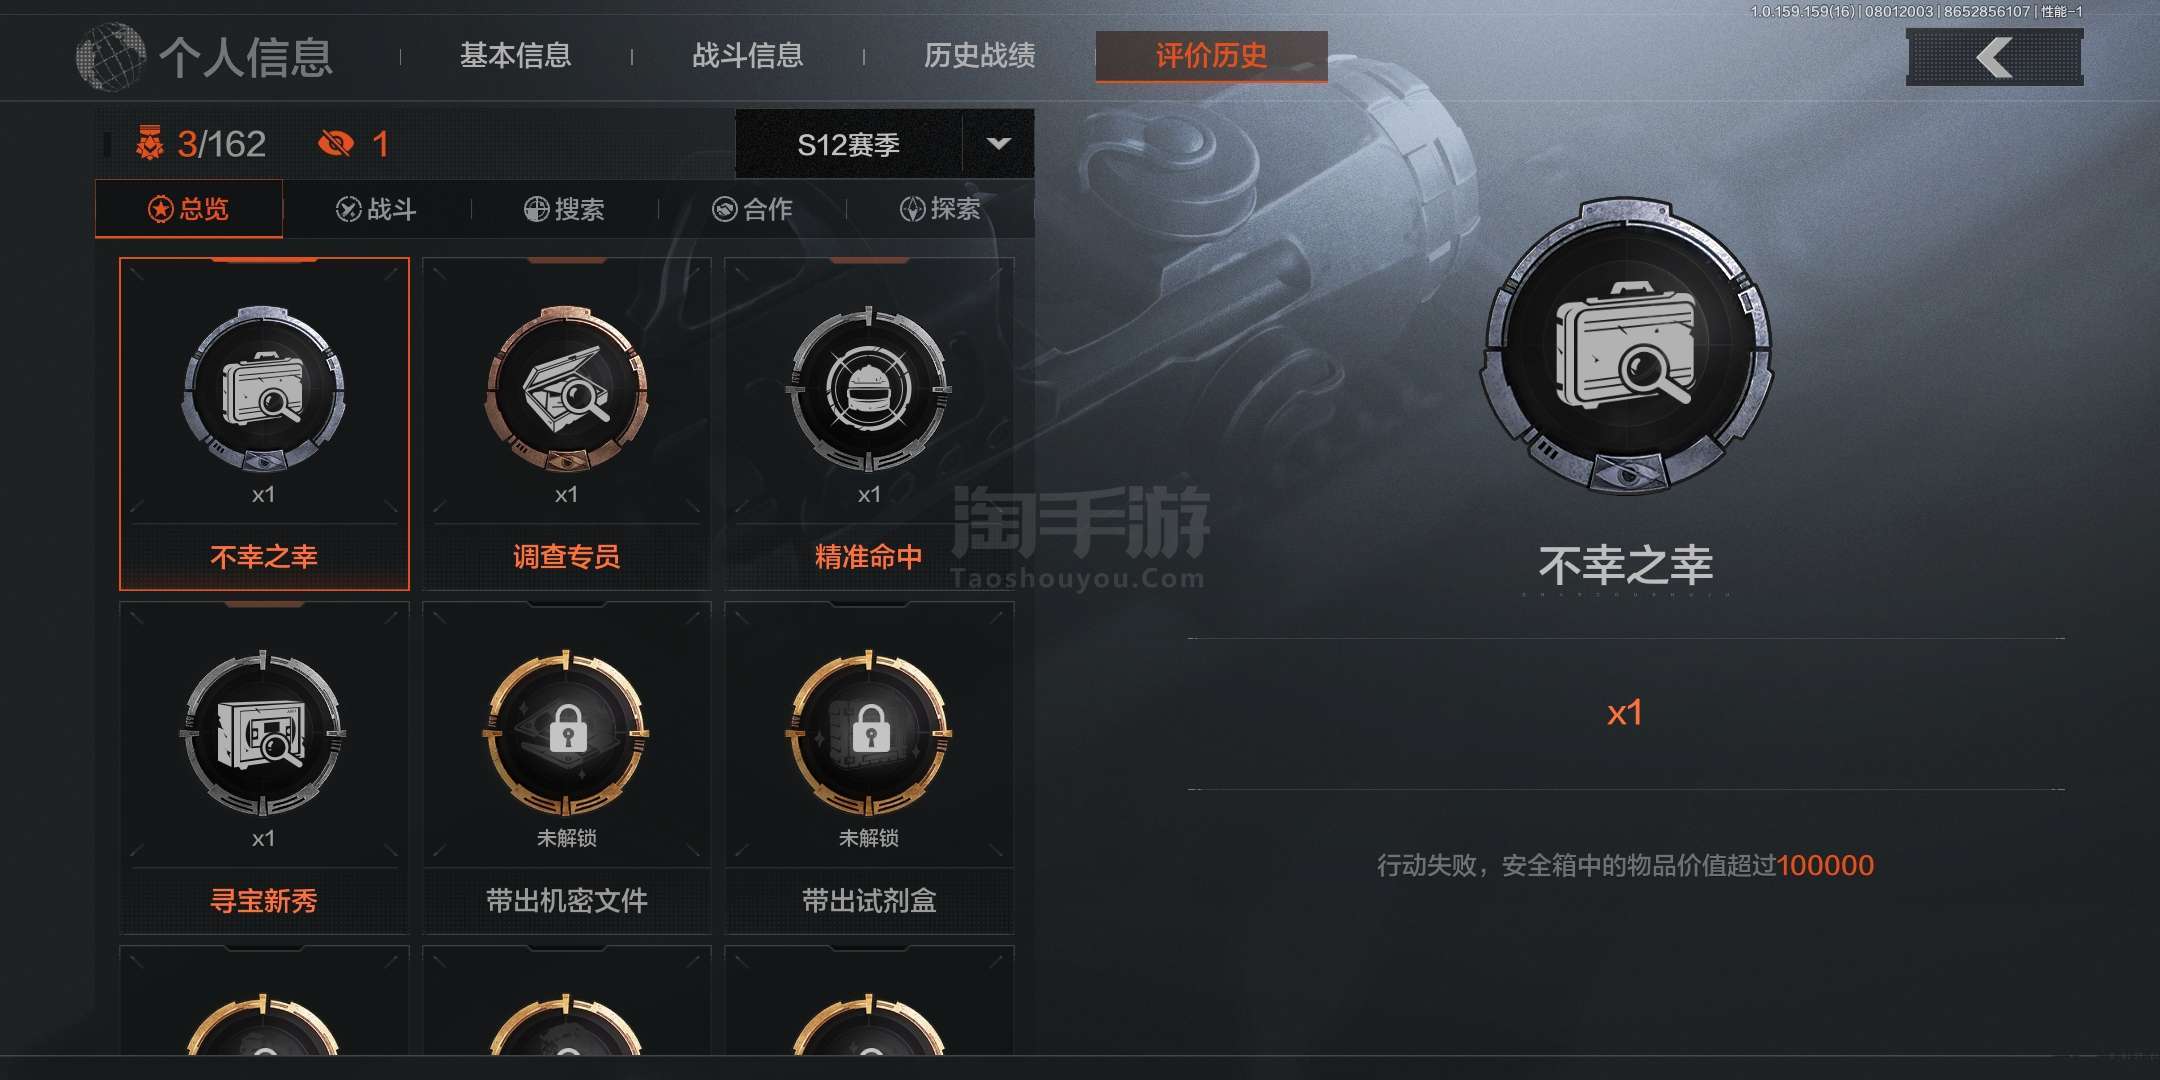Go back using the arrow button

coord(1995,57)
